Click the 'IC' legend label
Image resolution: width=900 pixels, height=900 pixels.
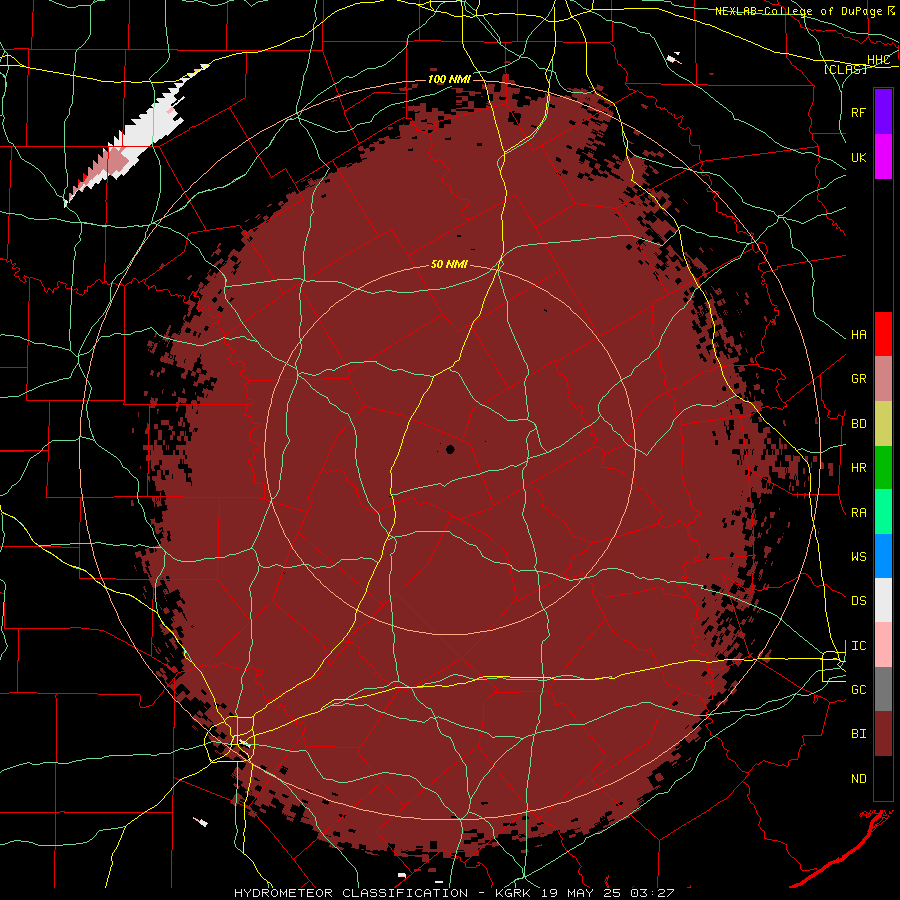[x=859, y=646]
